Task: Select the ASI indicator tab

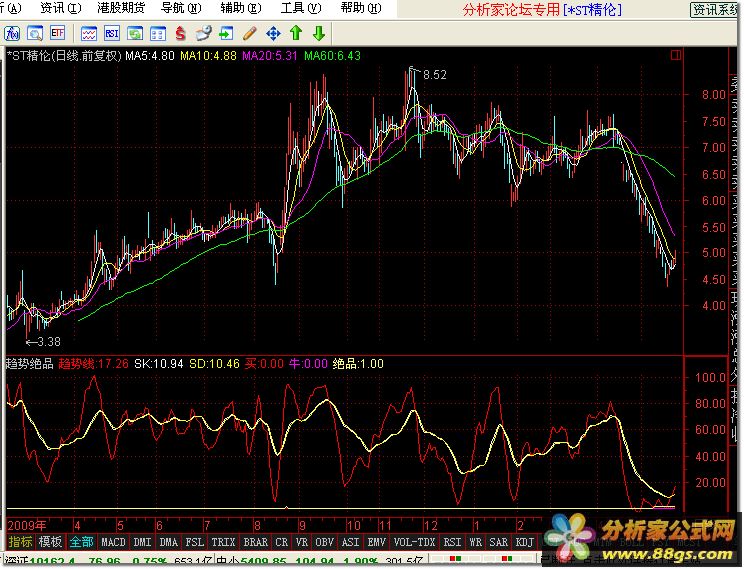Action: pyautogui.click(x=351, y=541)
